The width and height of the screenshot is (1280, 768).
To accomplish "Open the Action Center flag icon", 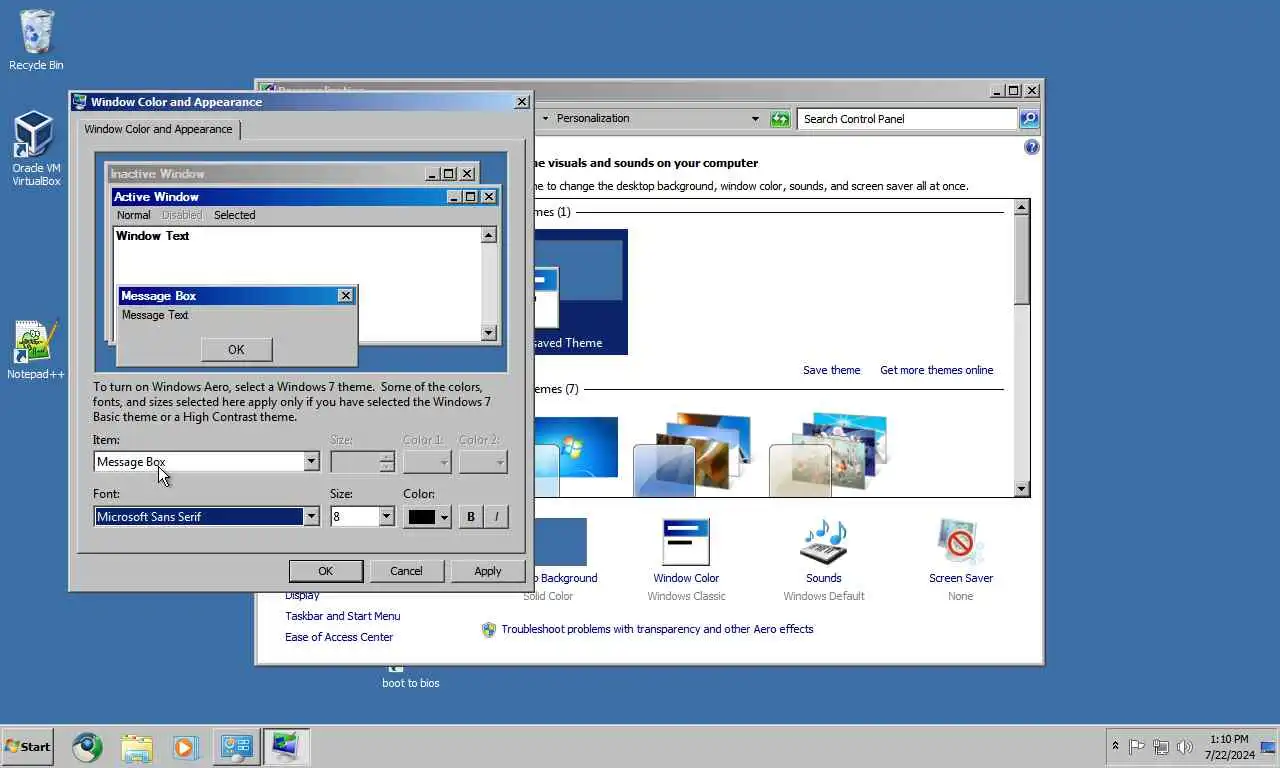I will tap(1137, 746).
